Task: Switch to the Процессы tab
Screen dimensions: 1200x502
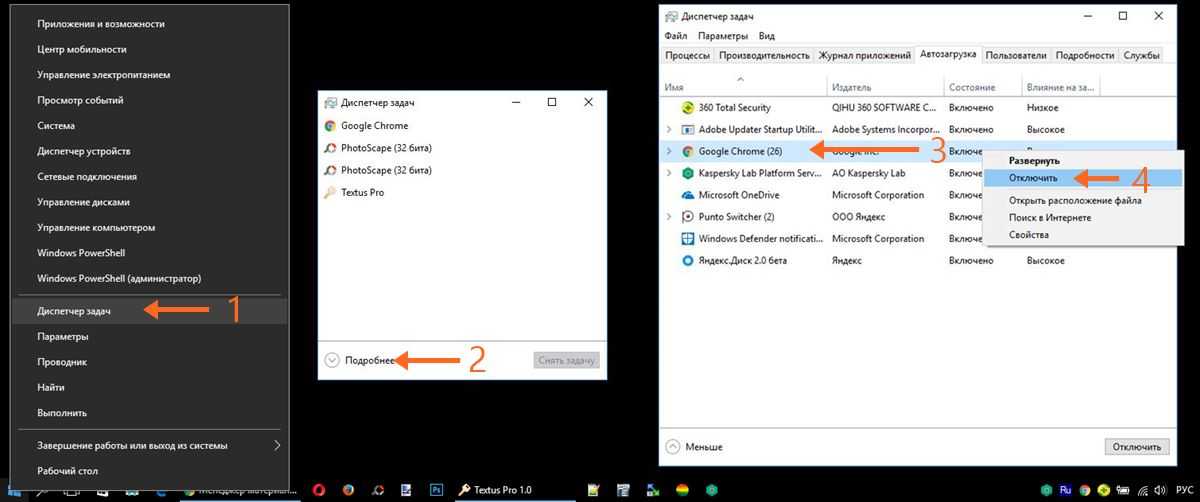Action: pyautogui.click(x=687, y=56)
